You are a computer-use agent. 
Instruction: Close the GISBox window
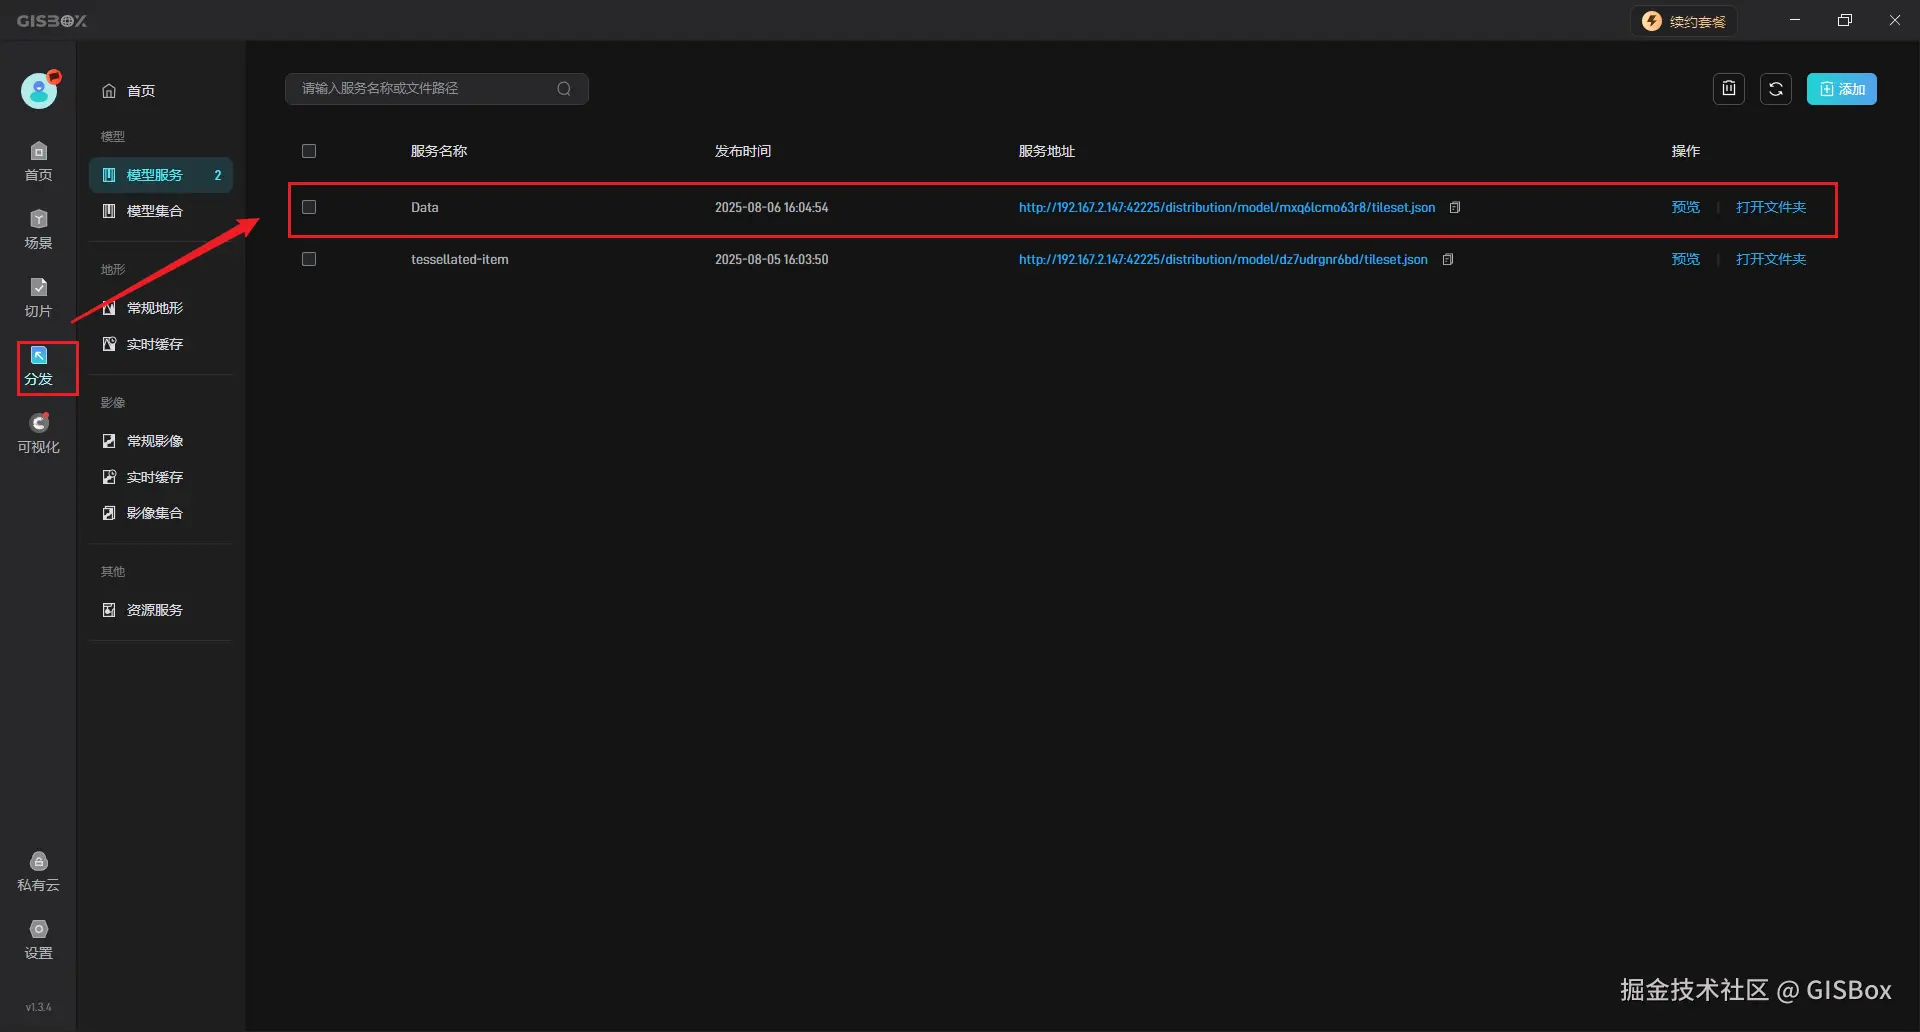tap(1895, 20)
